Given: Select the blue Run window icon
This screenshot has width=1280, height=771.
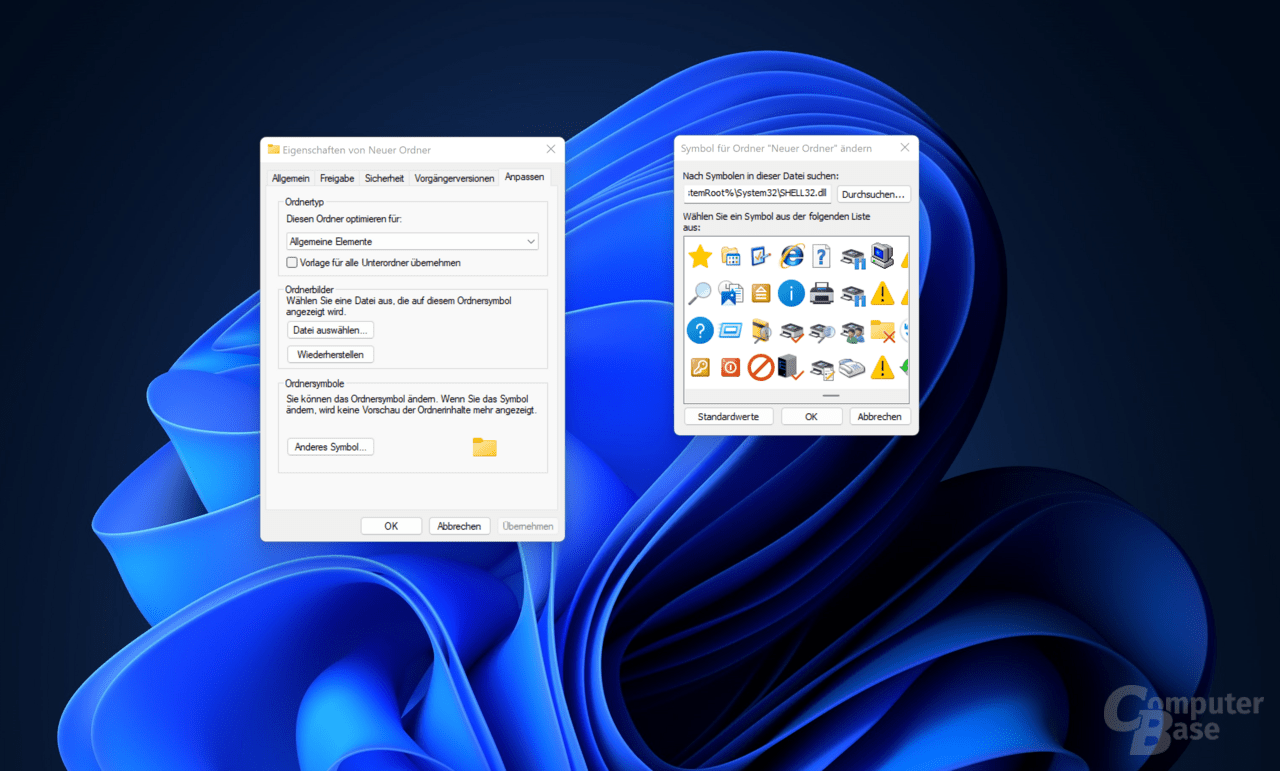Looking at the screenshot, I should pos(731,330).
